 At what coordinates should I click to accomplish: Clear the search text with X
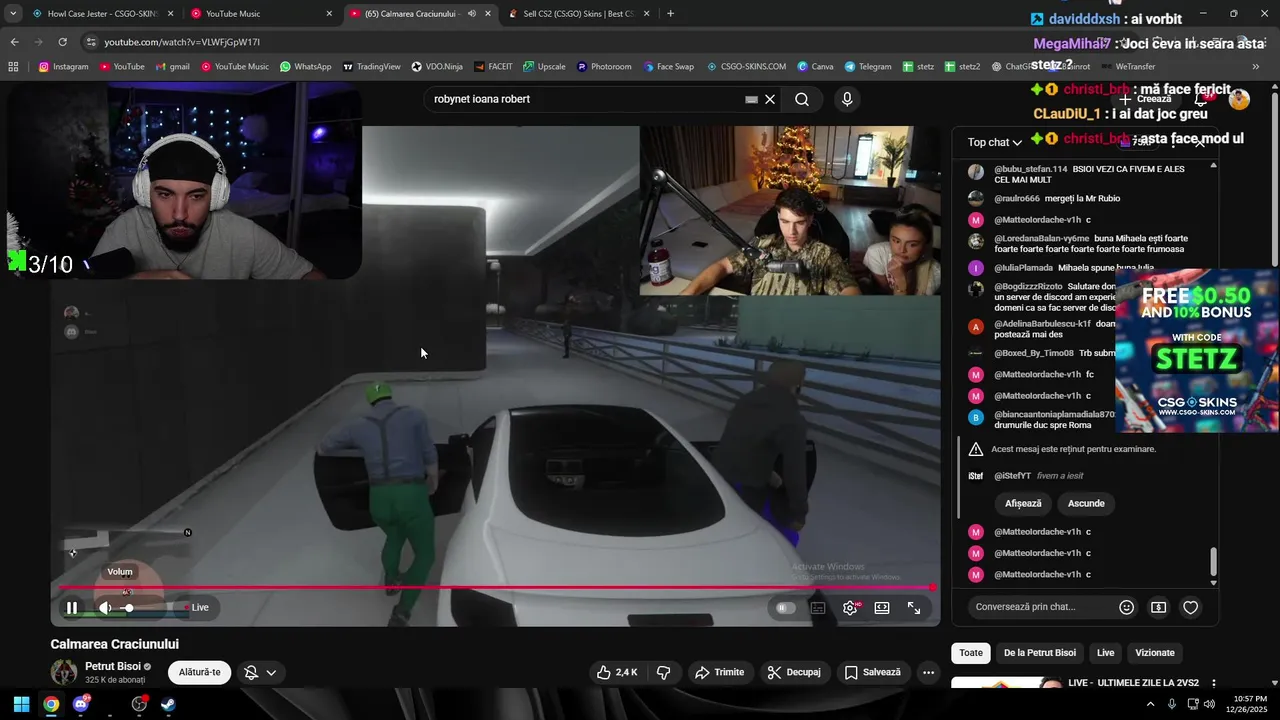click(x=770, y=99)
